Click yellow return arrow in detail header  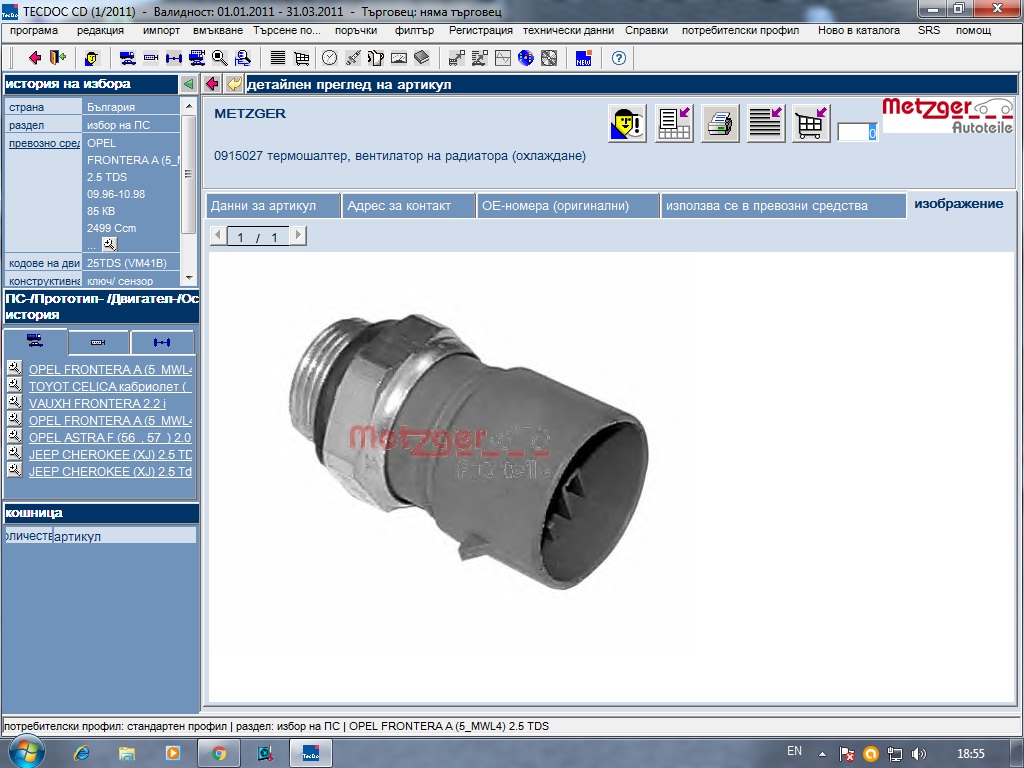[x=234, y=84]
